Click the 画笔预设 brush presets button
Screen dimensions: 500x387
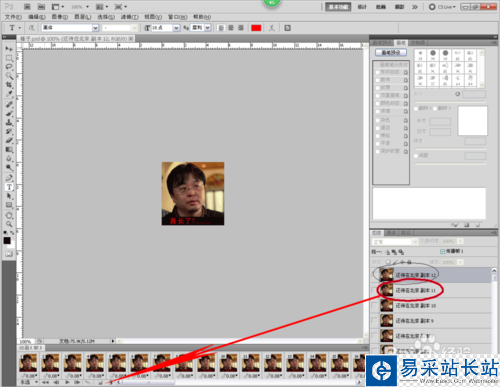(391, 53)
